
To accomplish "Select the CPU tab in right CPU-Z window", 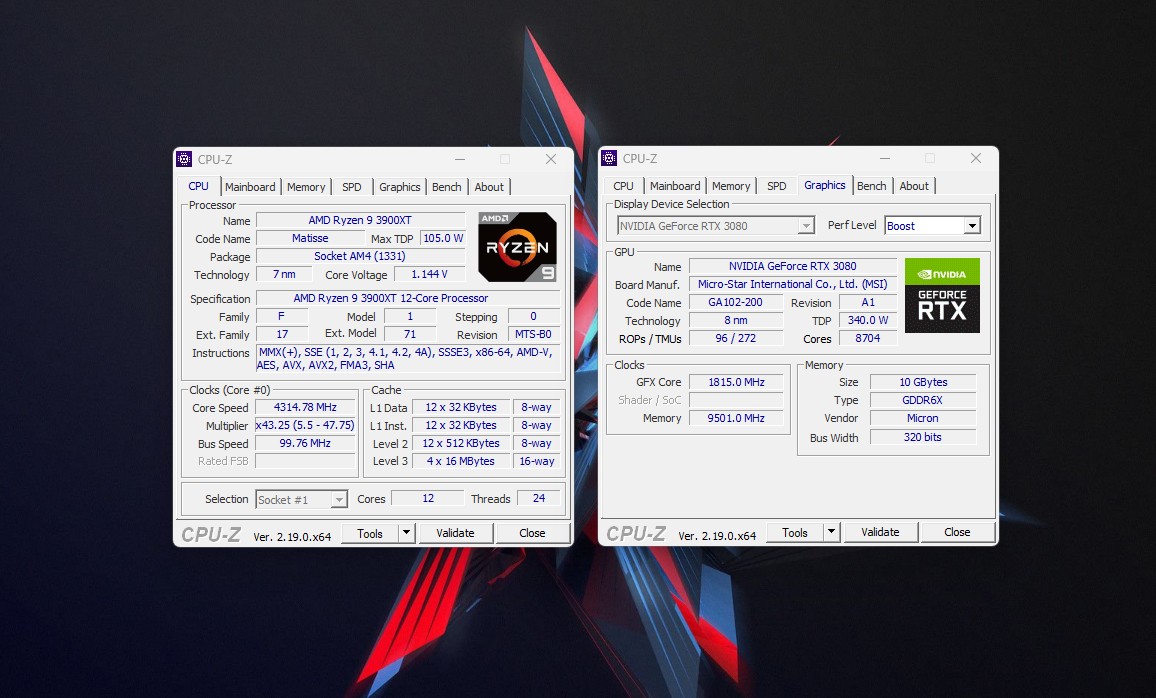I will pos(623,186).
